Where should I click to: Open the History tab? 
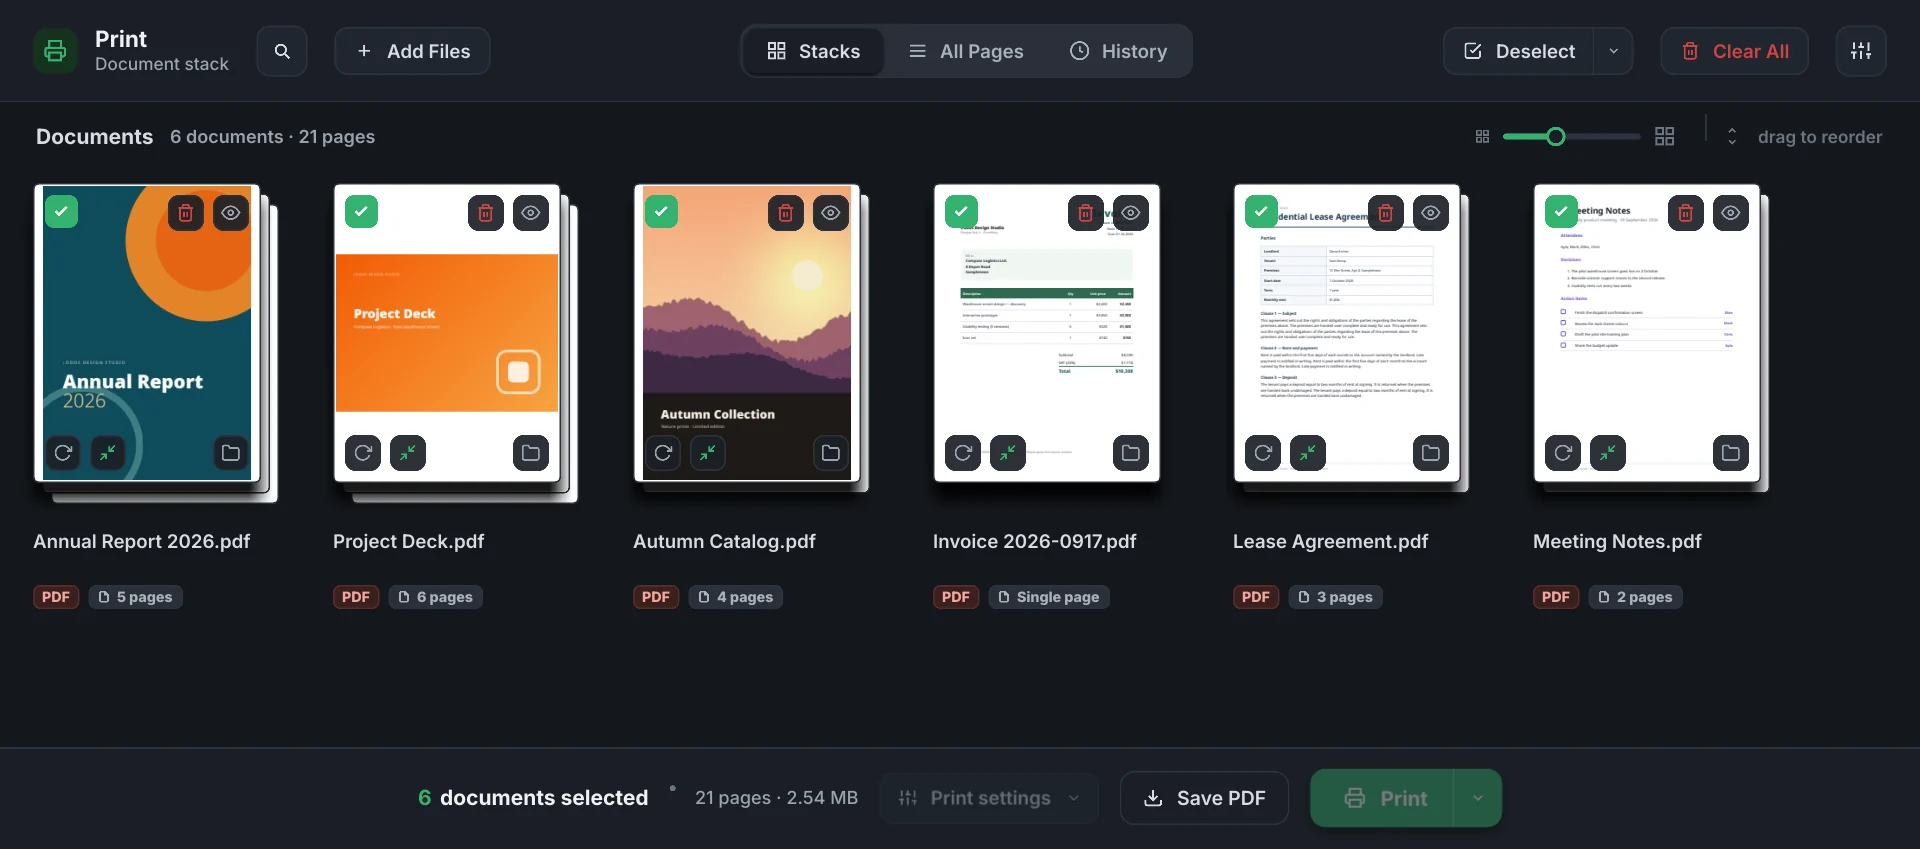pyautogui.click(x=1119, y=51)
